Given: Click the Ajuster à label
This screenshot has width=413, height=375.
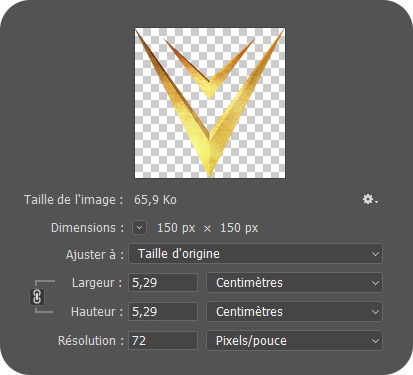Looking at the screenshot, I should click(95, 255).
